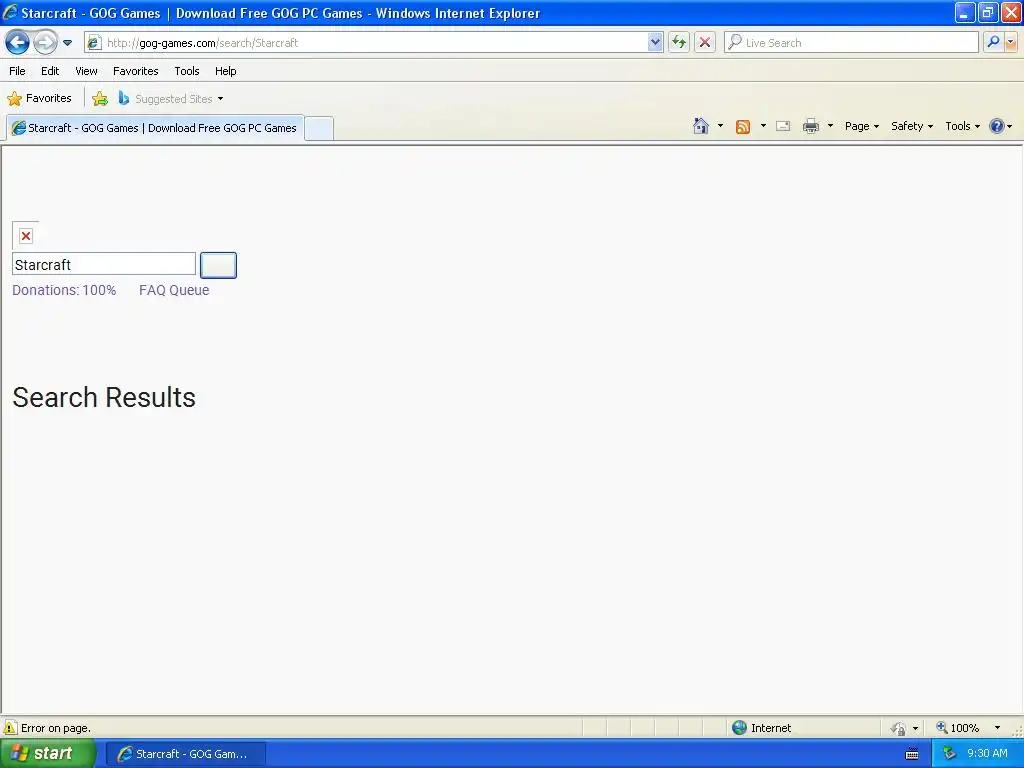The image size is (1024, 768).
Task: Open a new blank tab
Action: pos(319,128)
